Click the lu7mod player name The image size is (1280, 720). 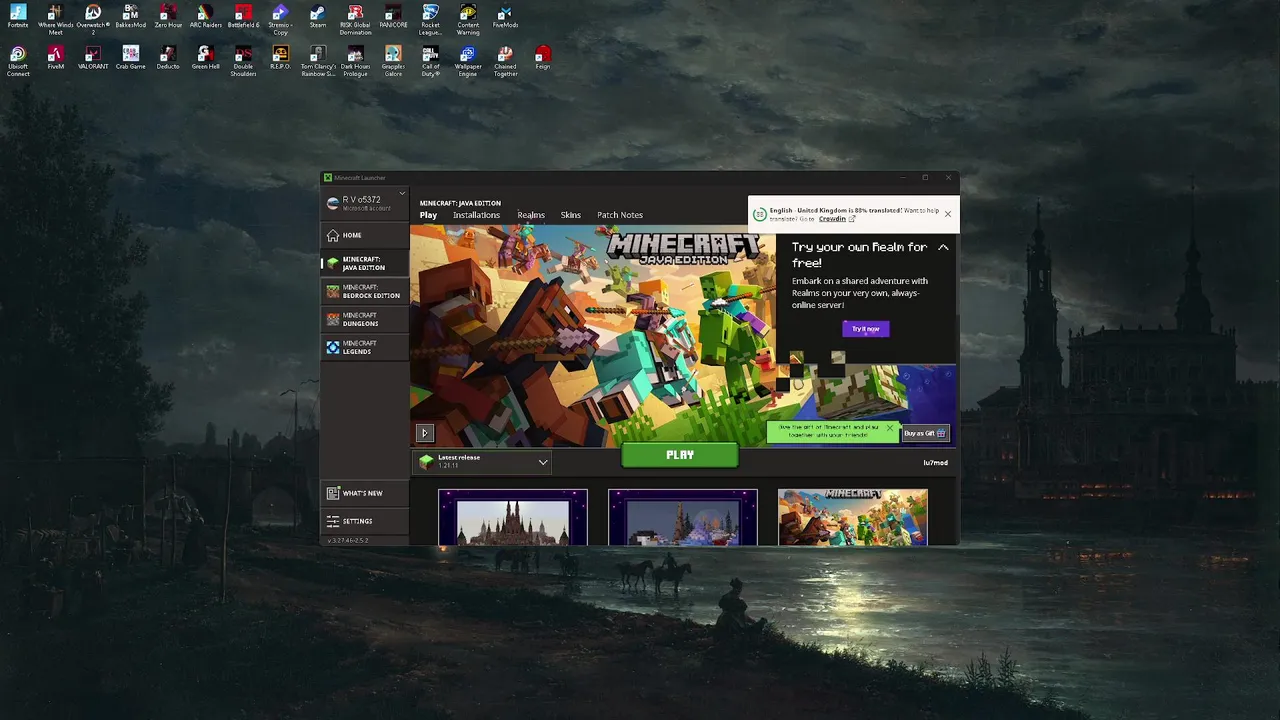(935, 462)
